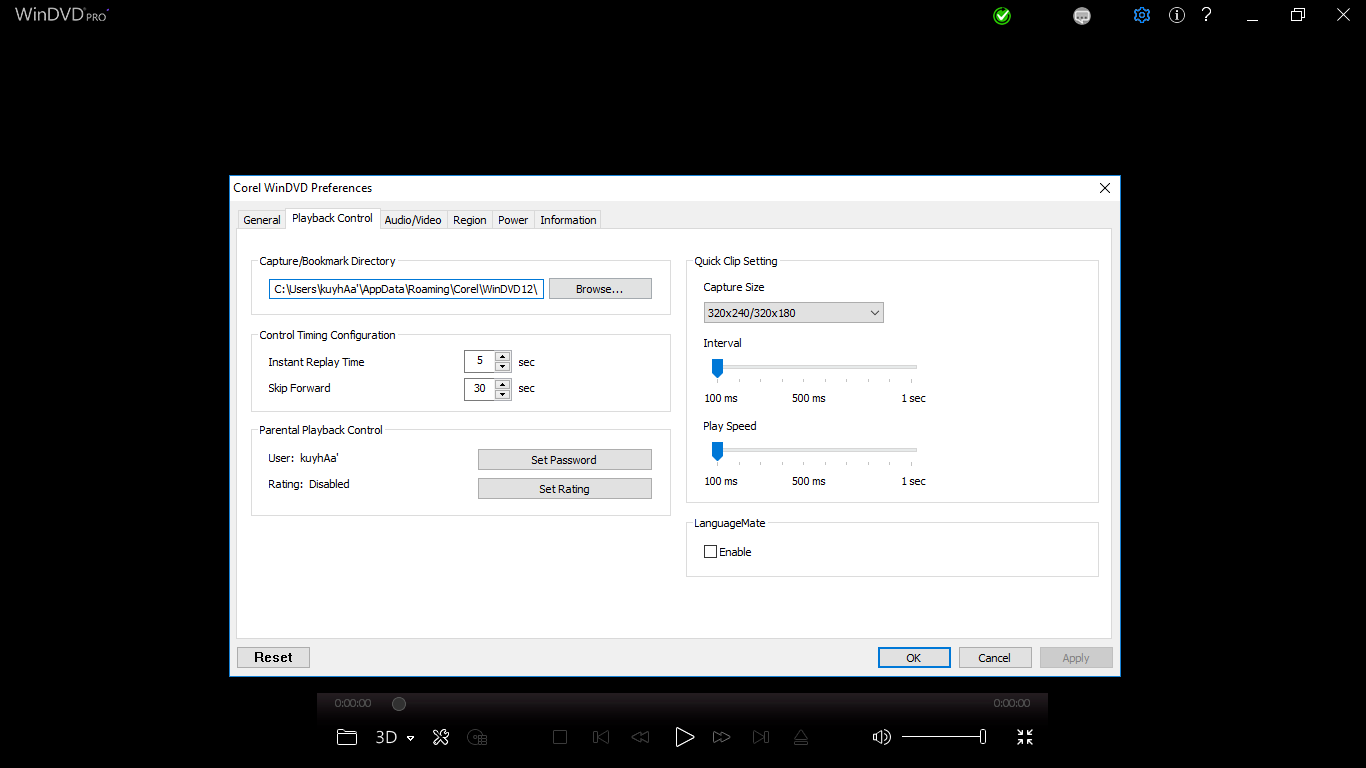Open the gray message notification icon
The image size is (1366, 768).
(x=1082, y=16)
